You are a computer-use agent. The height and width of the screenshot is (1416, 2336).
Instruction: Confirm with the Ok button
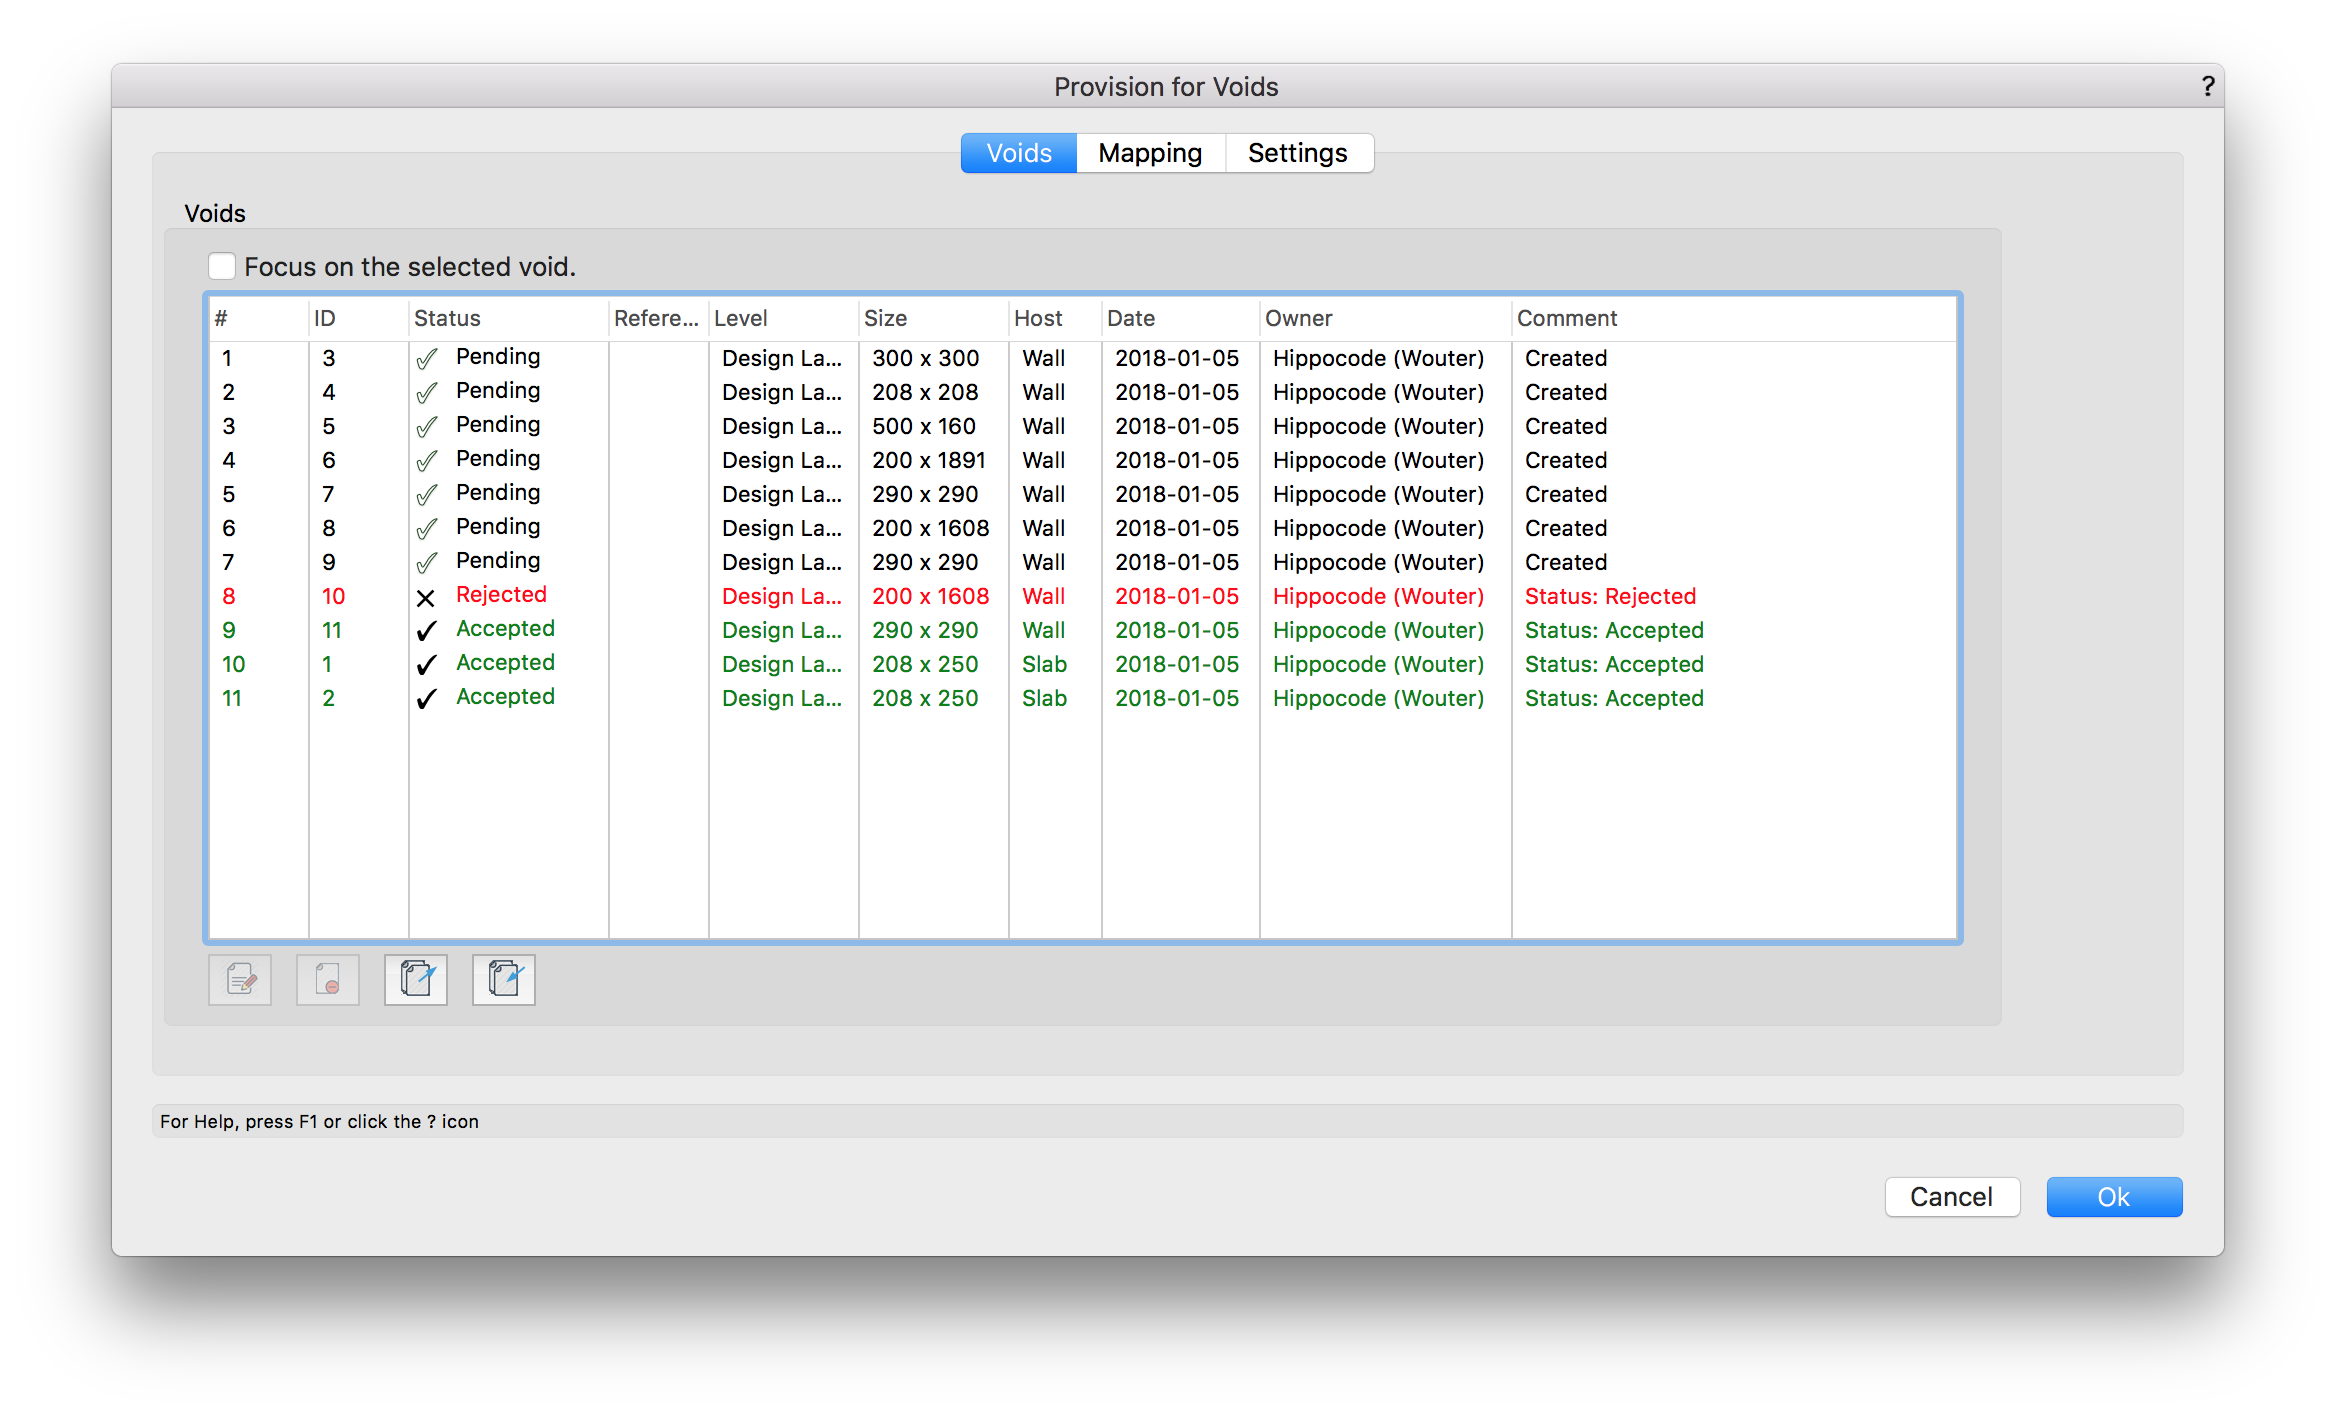click(2113, 1197)
